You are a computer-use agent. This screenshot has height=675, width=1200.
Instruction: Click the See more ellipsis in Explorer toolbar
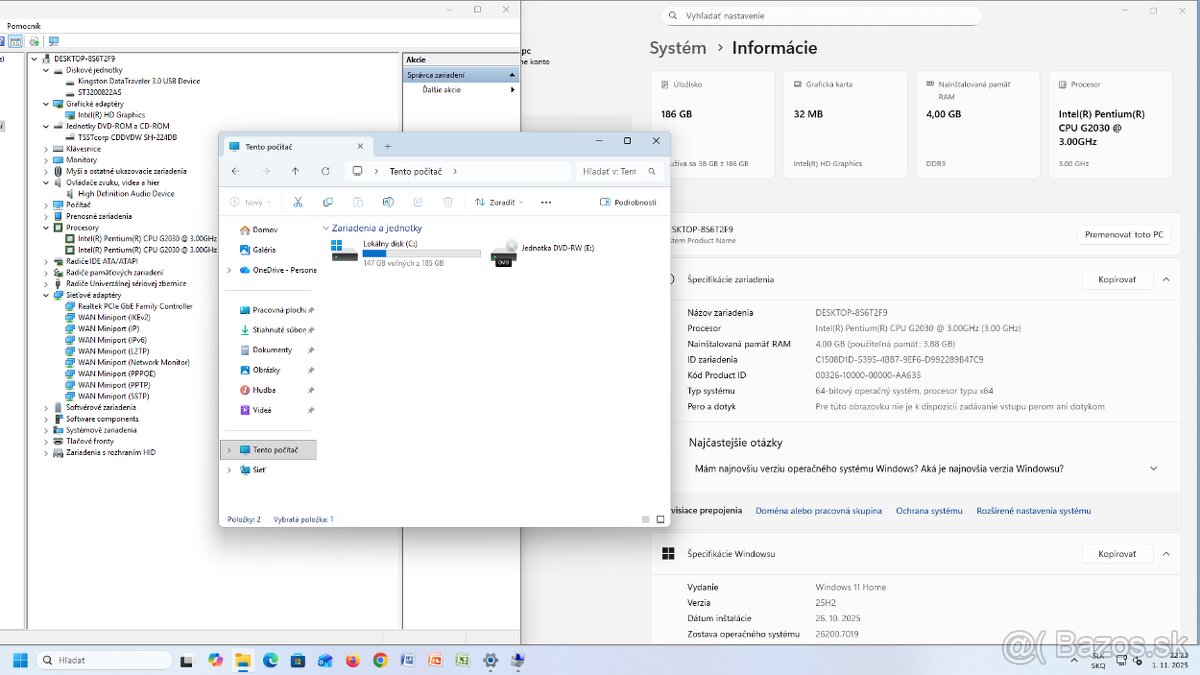tap(544, 202)
